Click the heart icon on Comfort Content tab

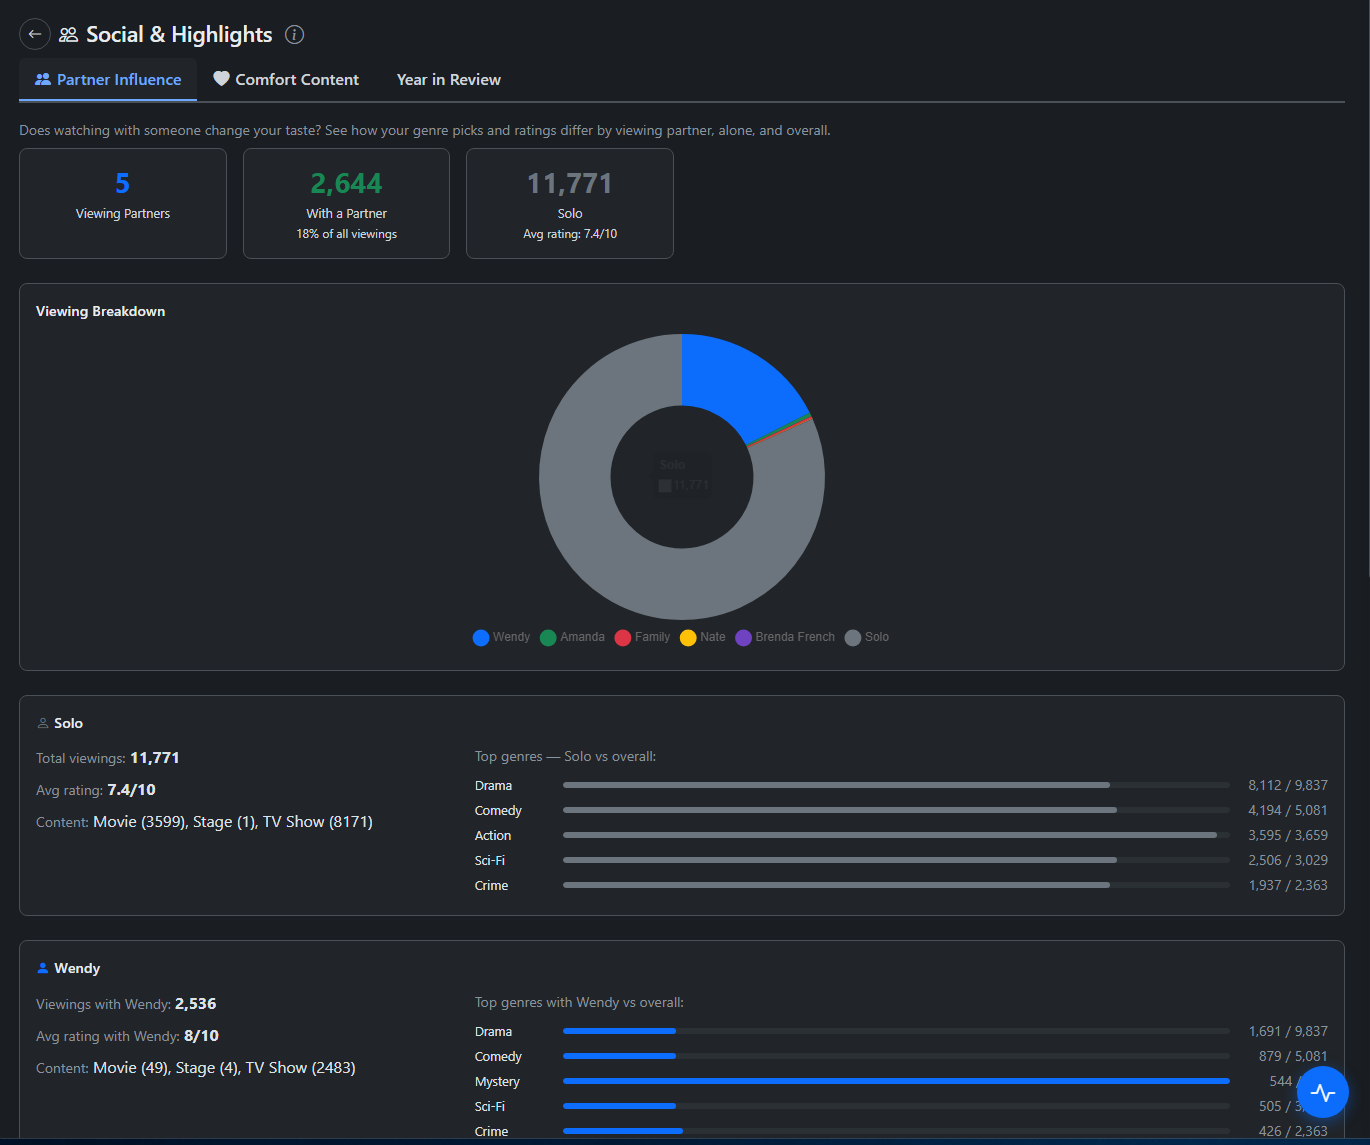[222, 78]
